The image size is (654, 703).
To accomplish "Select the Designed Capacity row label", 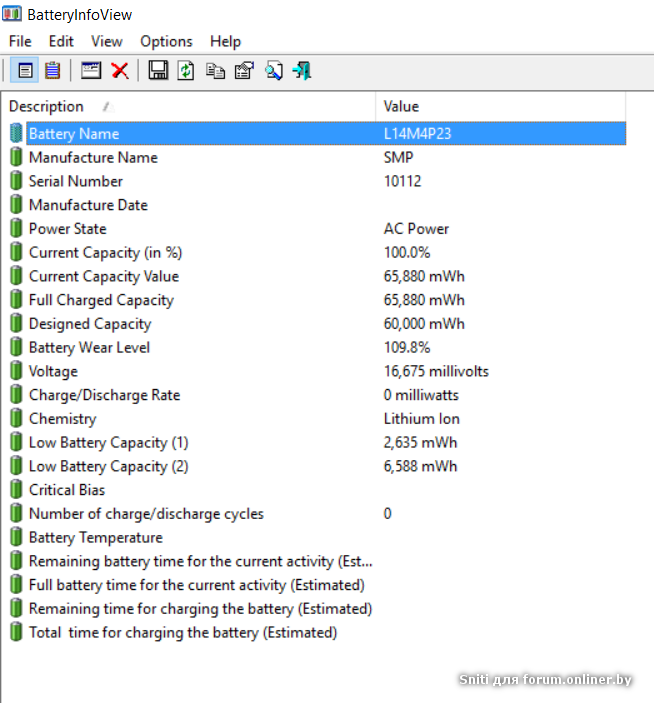I will coord(90,324).
